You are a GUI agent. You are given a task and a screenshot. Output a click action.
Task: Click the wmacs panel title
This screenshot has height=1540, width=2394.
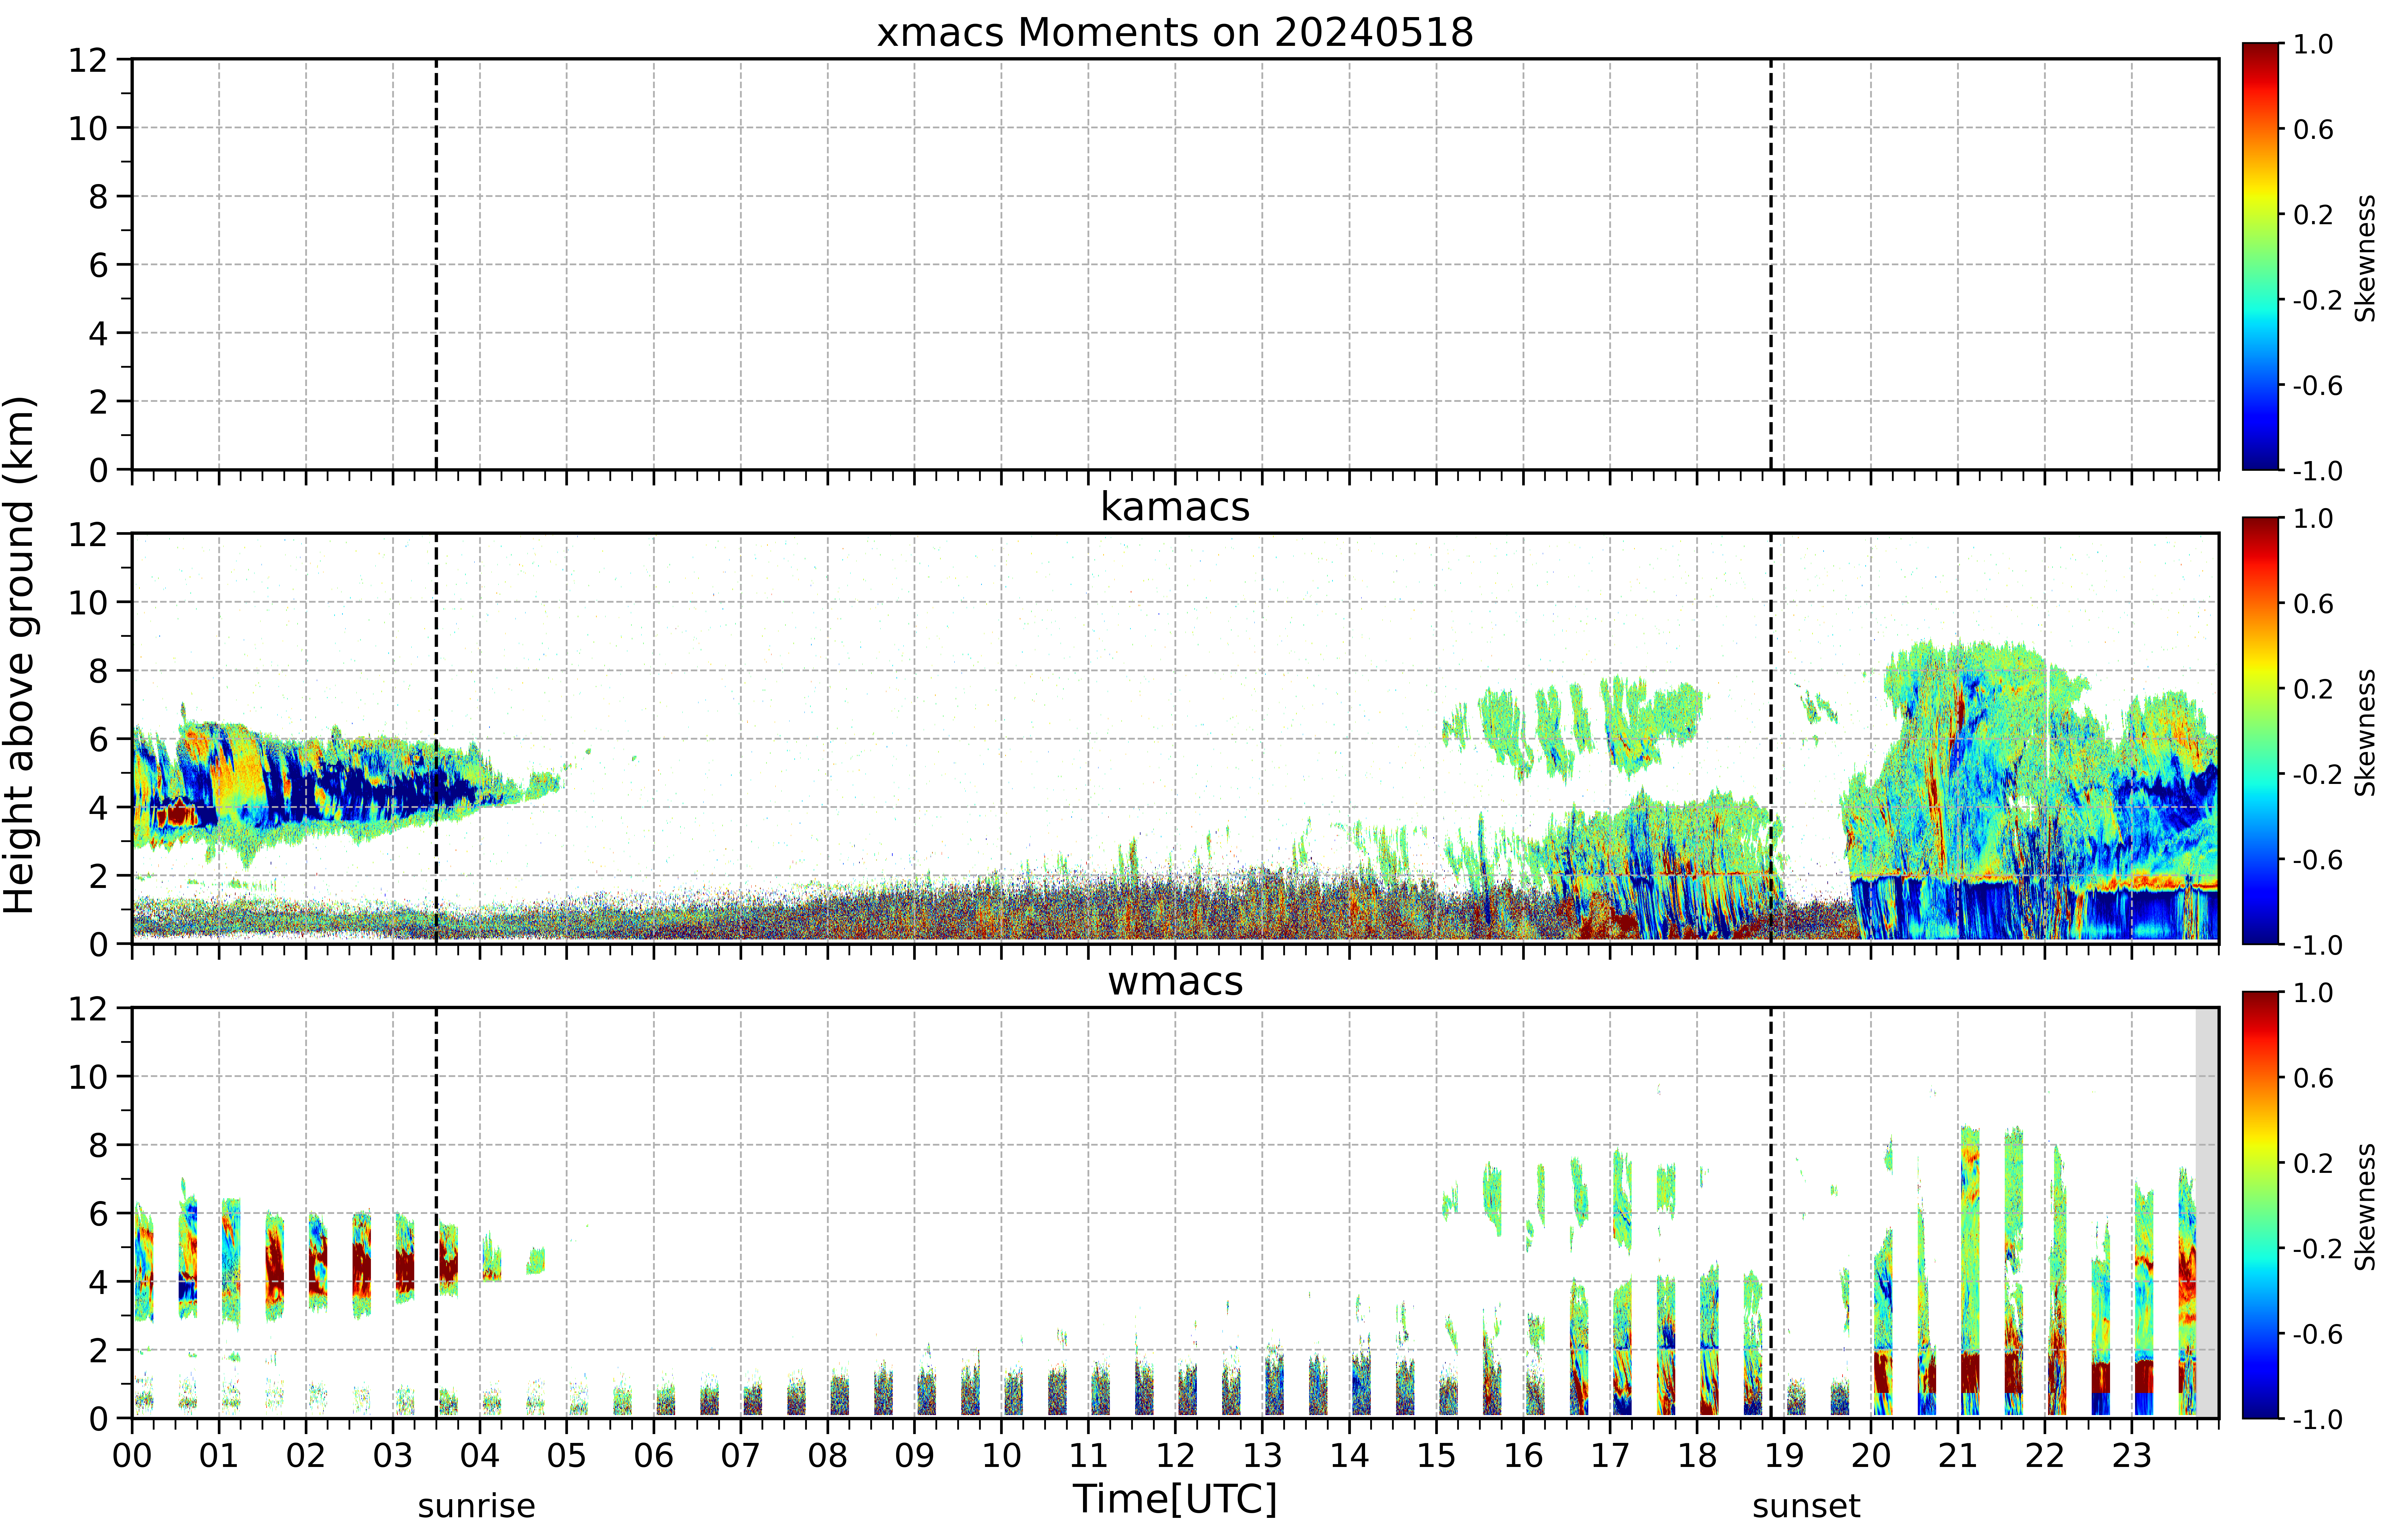(1175, 981)
